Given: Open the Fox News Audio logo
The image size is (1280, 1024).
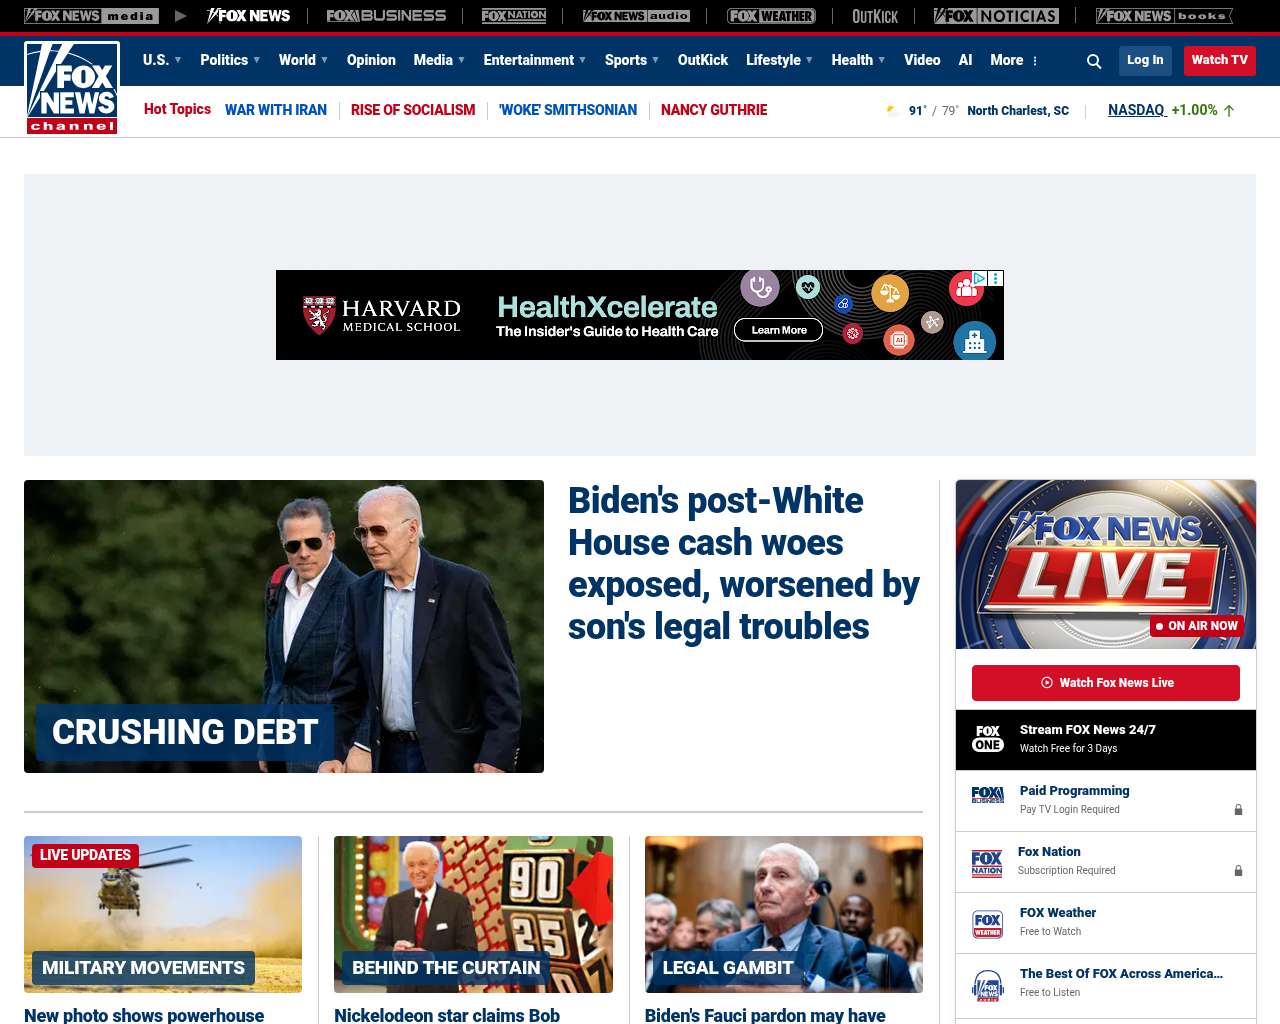Looking at the screenshot, I should pos(636,16).
